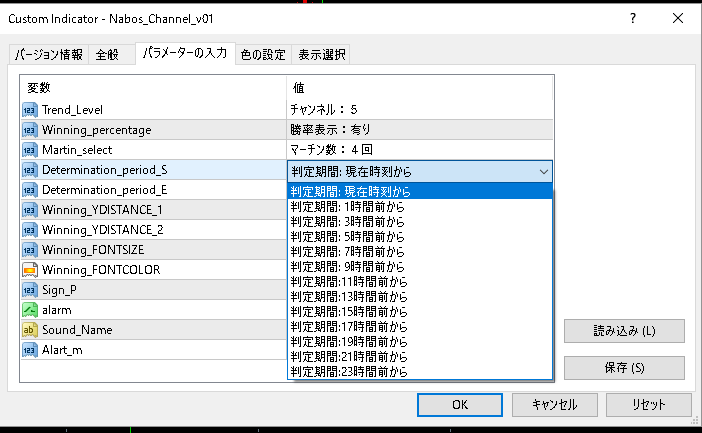Click the 保存 (S) button
This screenshot has width=702, height=433.
624,368
